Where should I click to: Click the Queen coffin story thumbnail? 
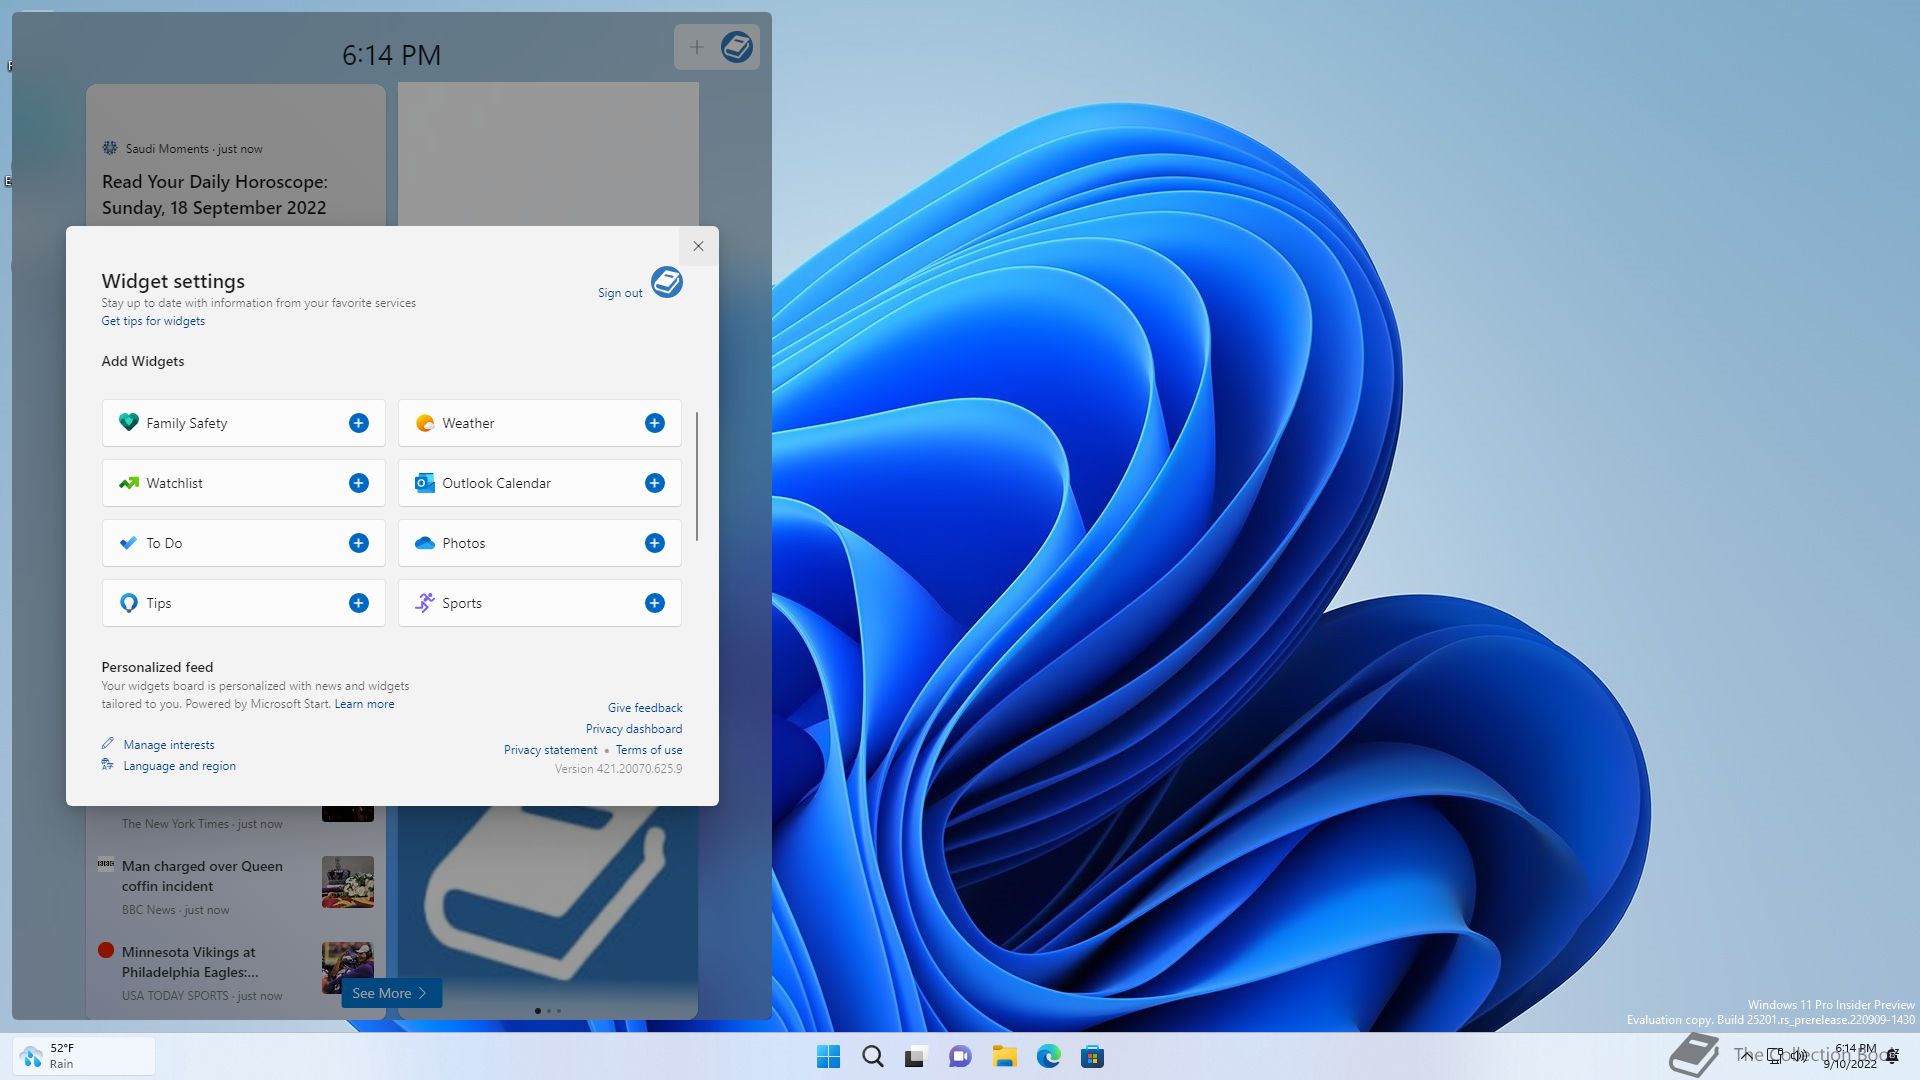pos(348,882)
